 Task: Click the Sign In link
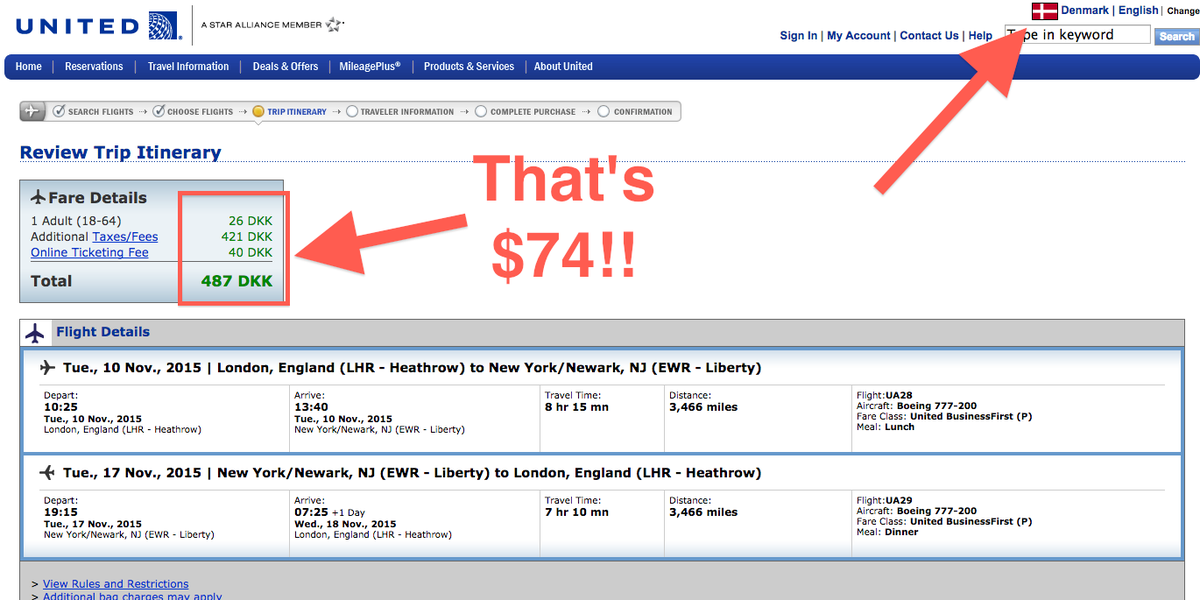[x=798, y=36]
